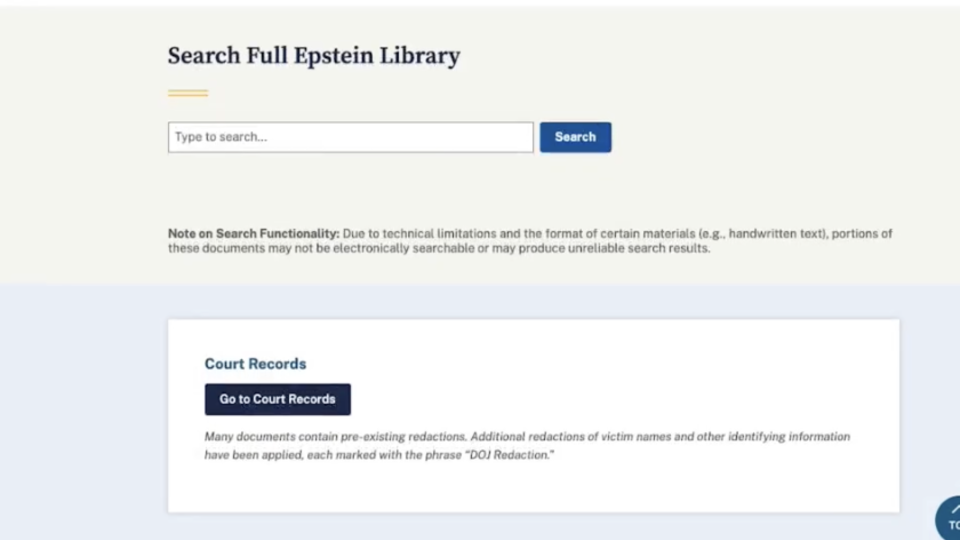Click the "Search Full Epstein Library" heading
960x540 pixels.
(314, 56)
